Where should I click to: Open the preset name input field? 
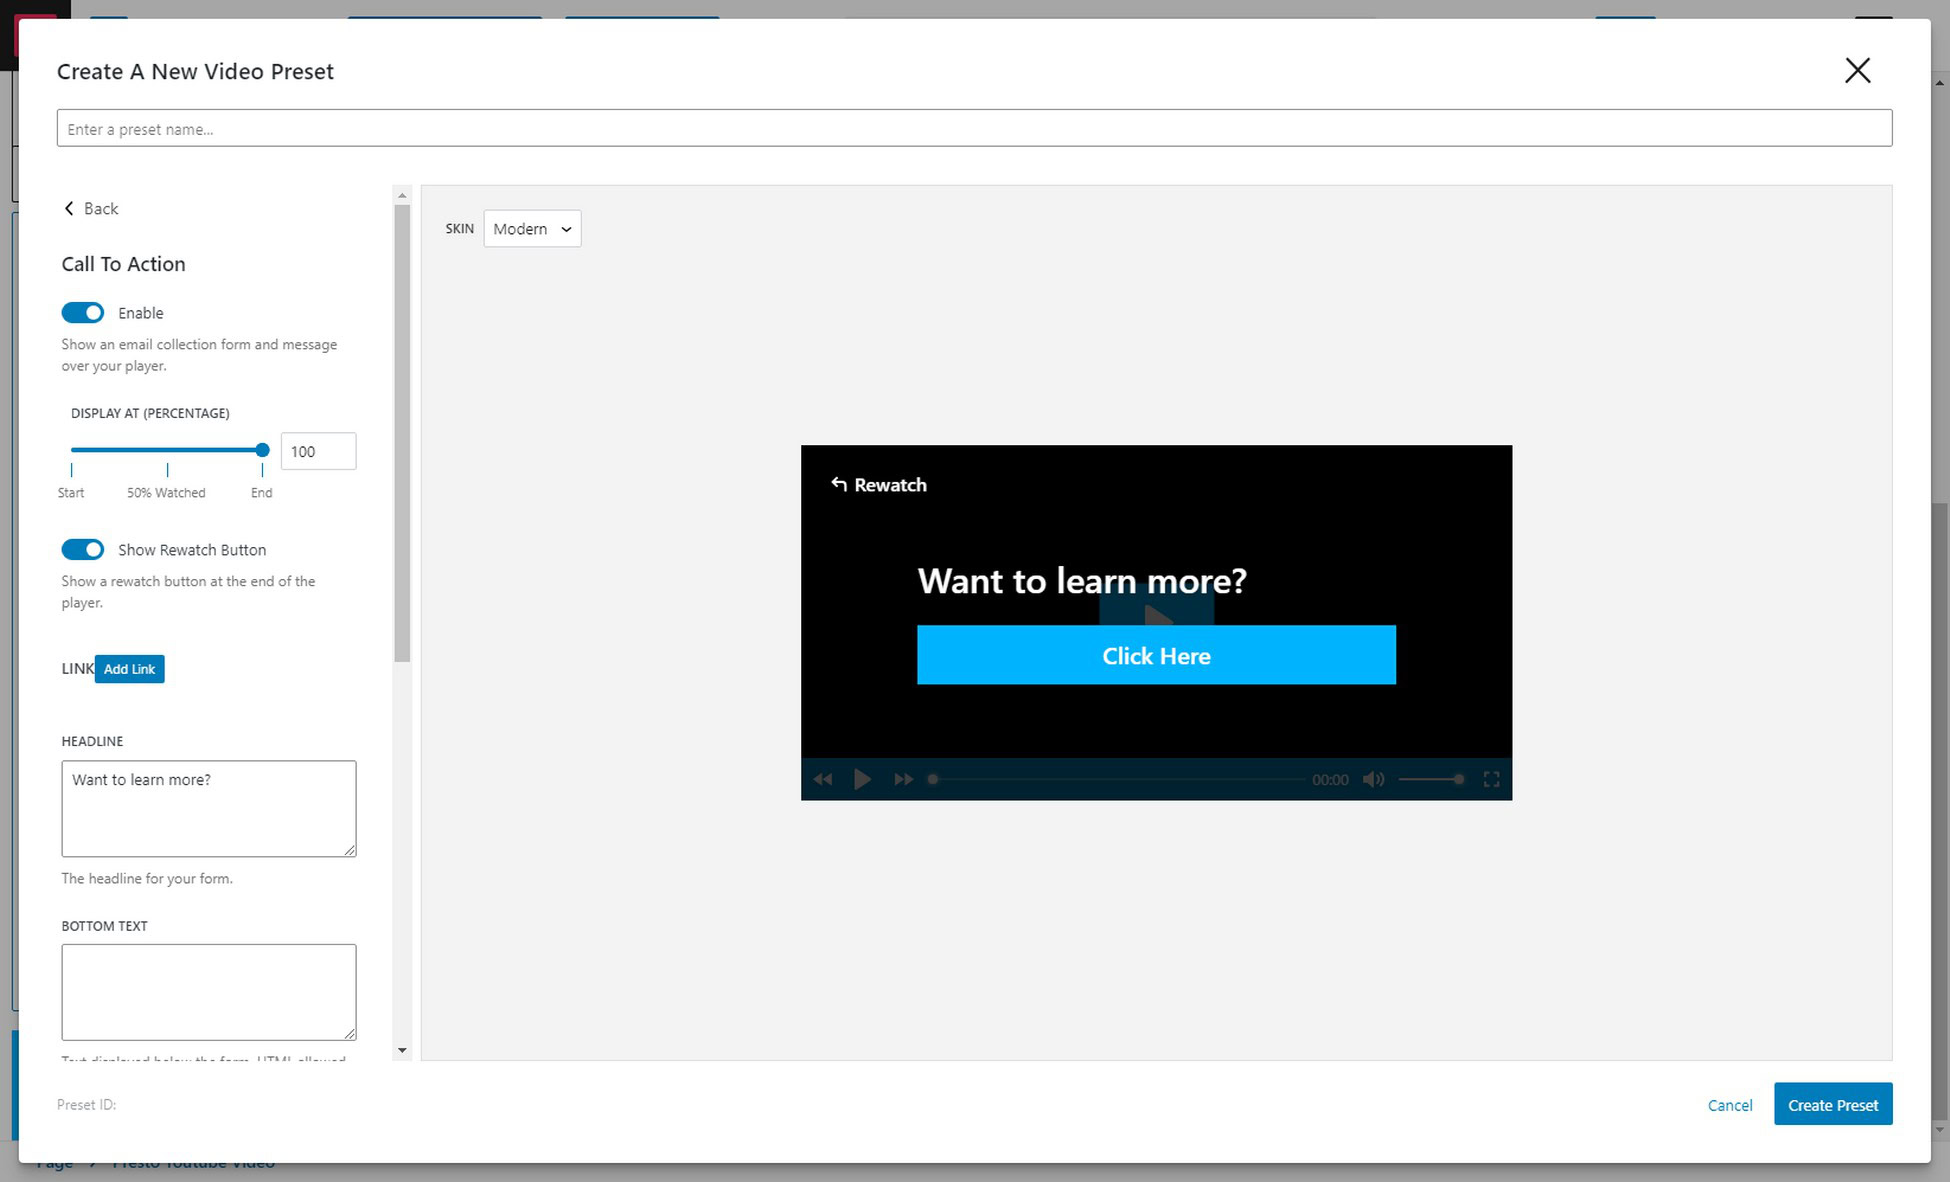[x=974, y=128]
